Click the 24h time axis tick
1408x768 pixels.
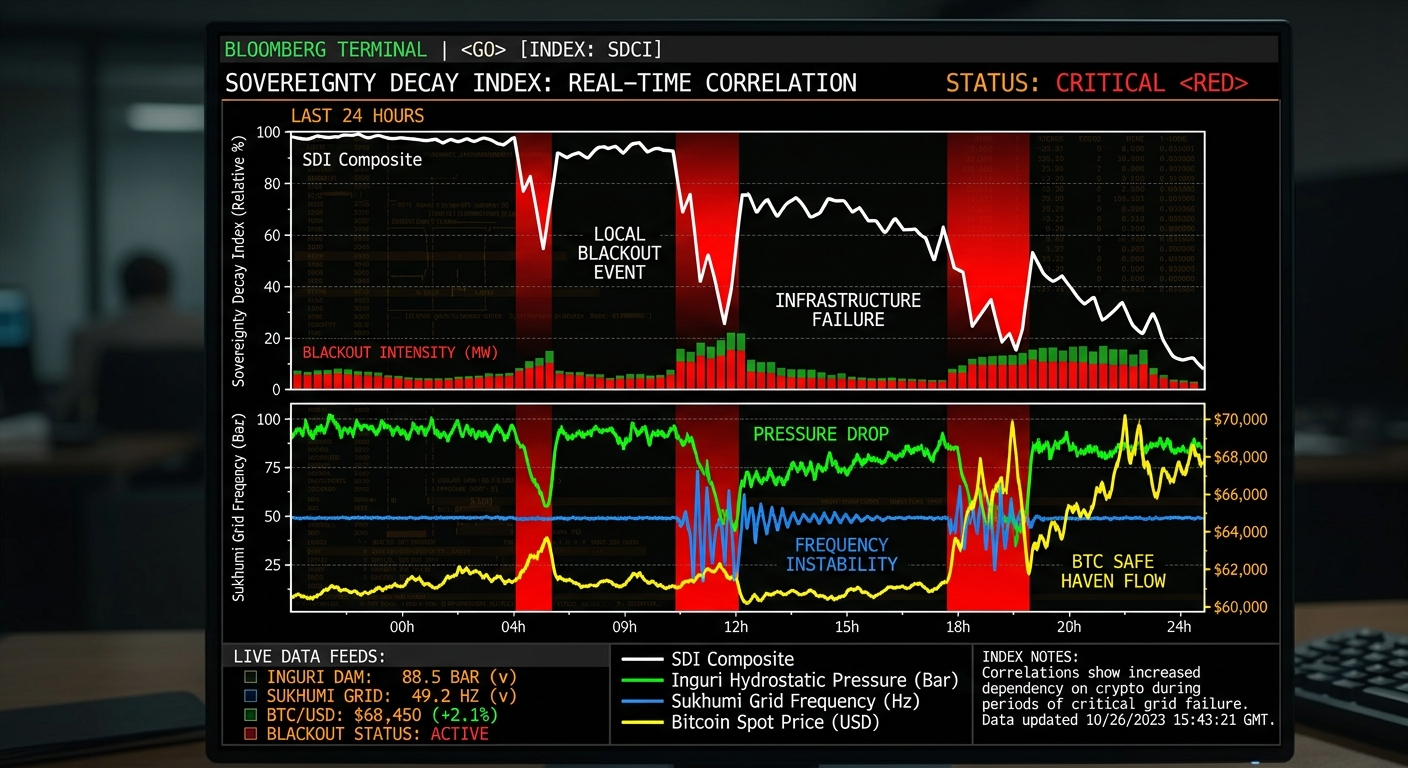[x=1180, y=627]
